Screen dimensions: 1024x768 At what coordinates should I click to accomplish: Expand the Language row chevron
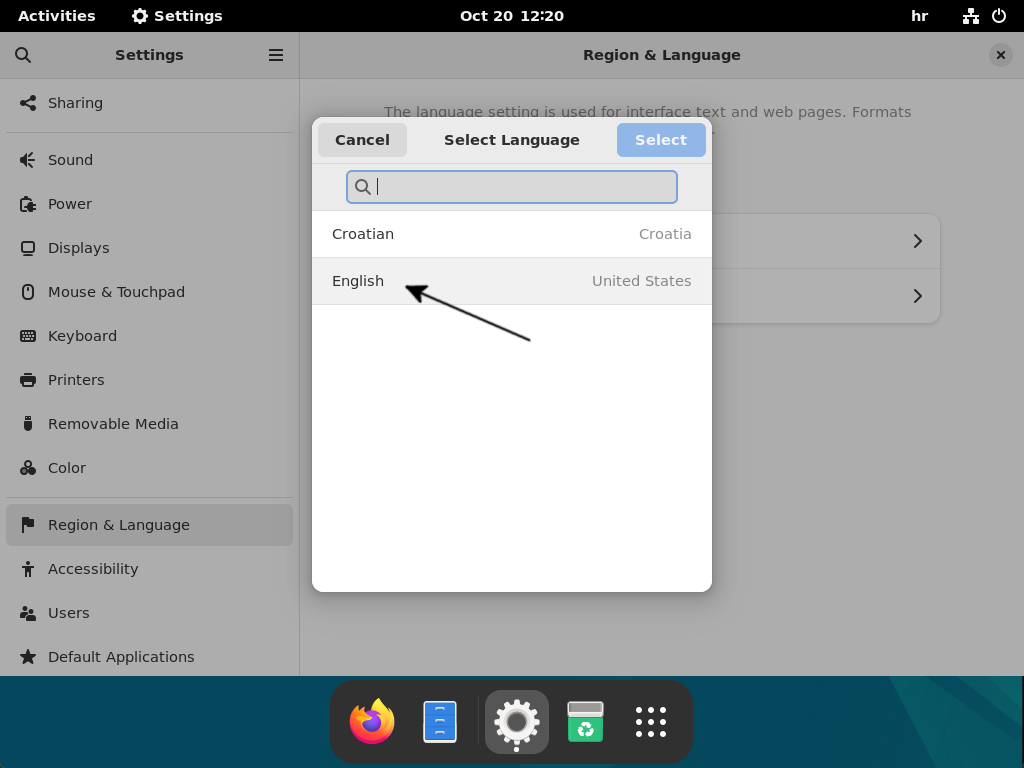tap(917, 241)
